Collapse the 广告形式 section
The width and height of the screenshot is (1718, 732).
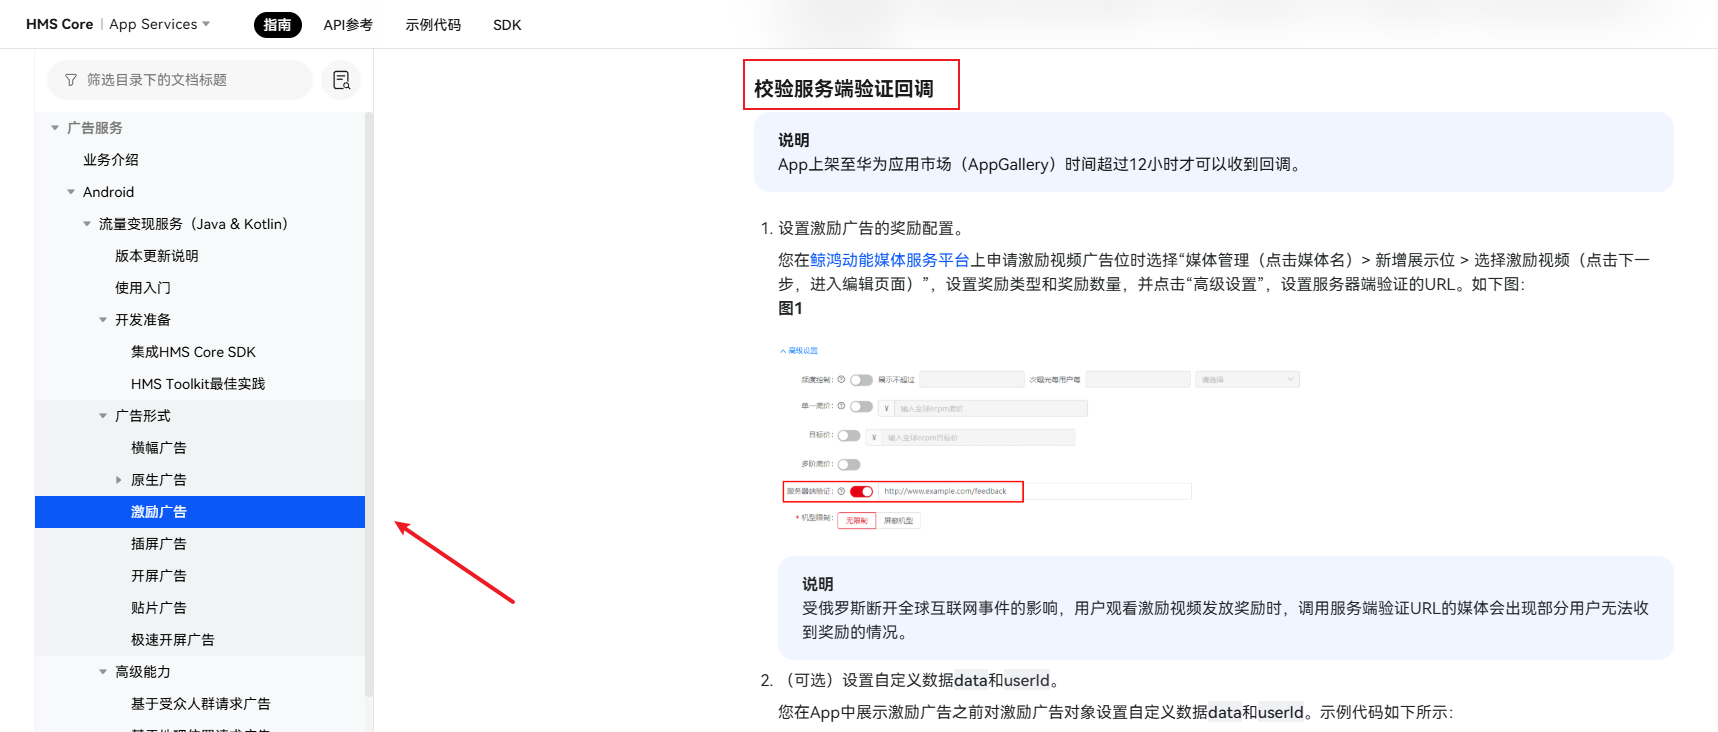pyautogui.click(x=103, y=416)
